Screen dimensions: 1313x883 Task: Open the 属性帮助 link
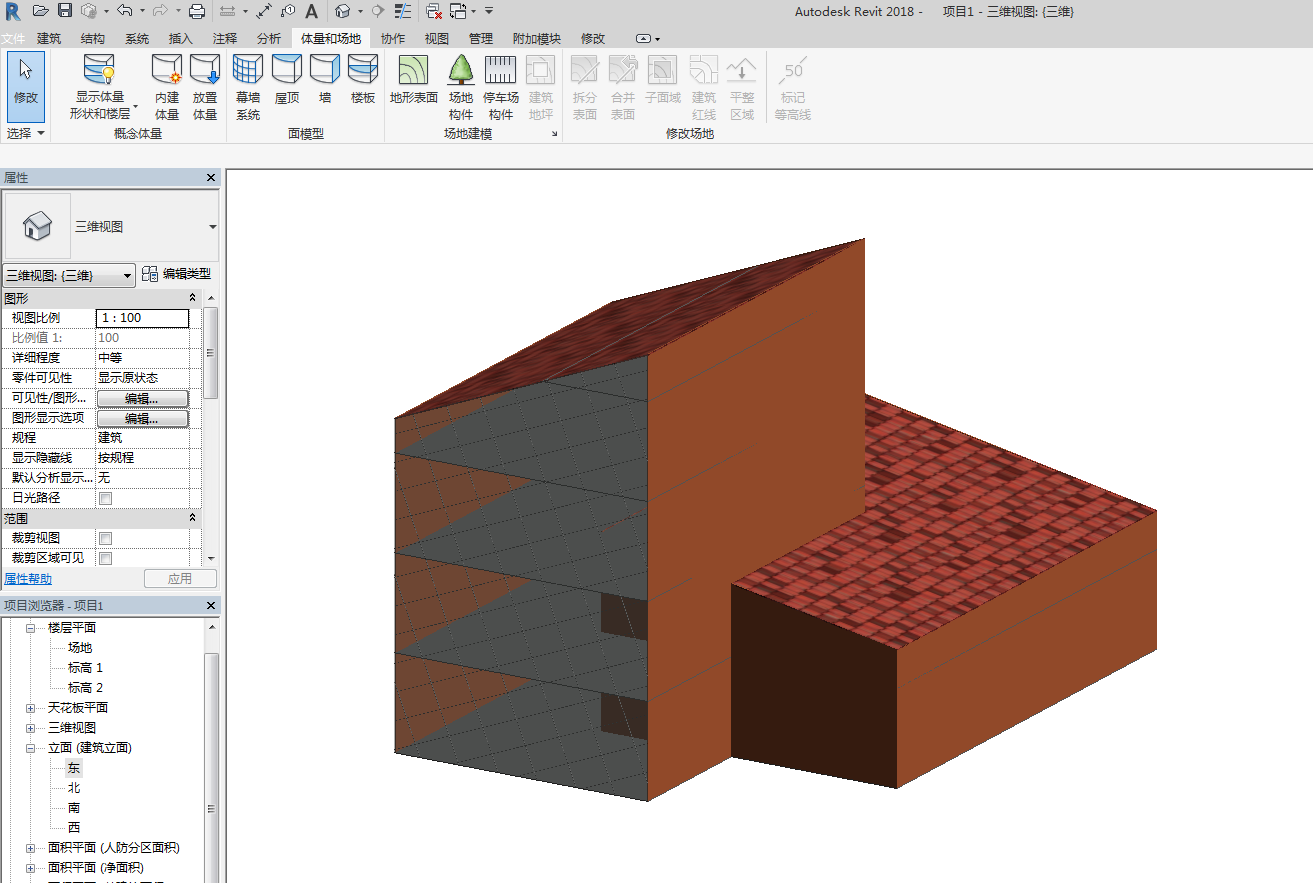coord(28,579)
